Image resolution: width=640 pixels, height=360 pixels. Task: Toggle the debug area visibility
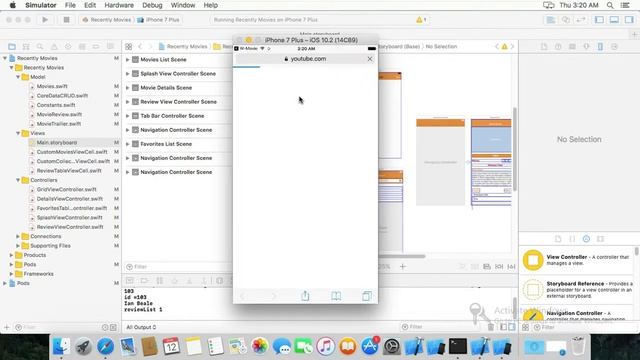(614, 20)
